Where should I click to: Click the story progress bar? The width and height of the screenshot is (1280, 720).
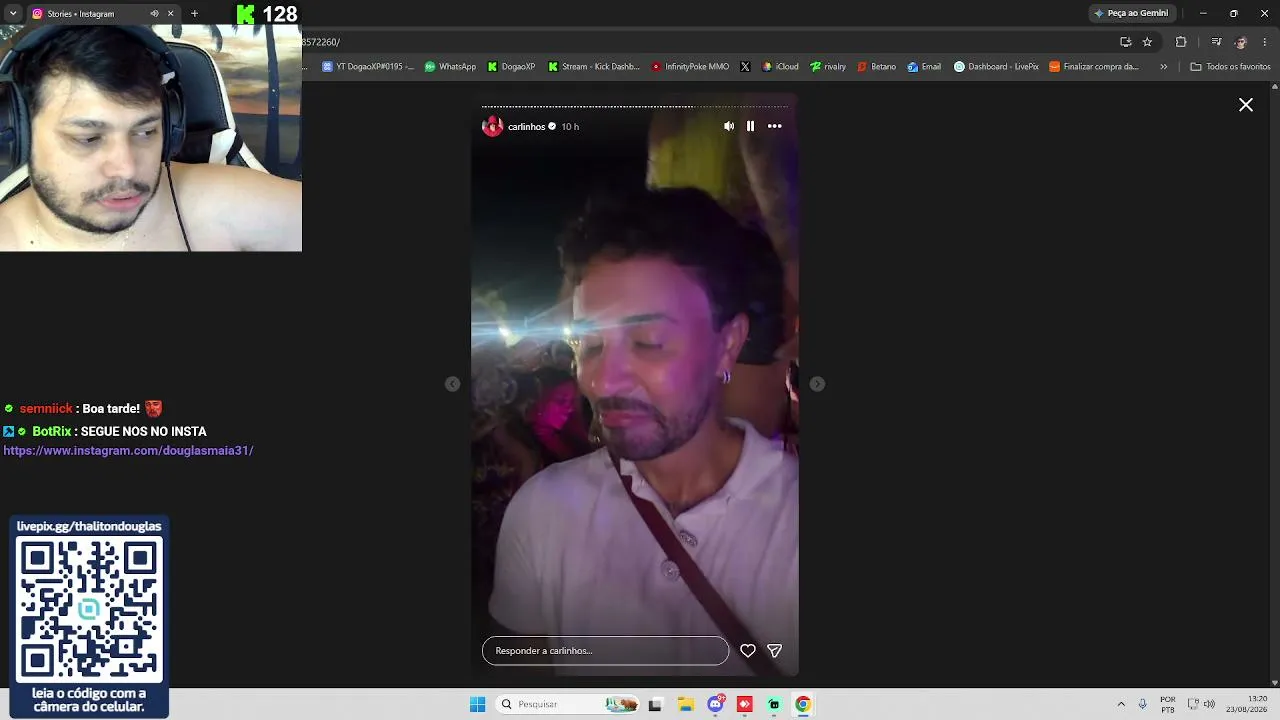coord(635,106)
